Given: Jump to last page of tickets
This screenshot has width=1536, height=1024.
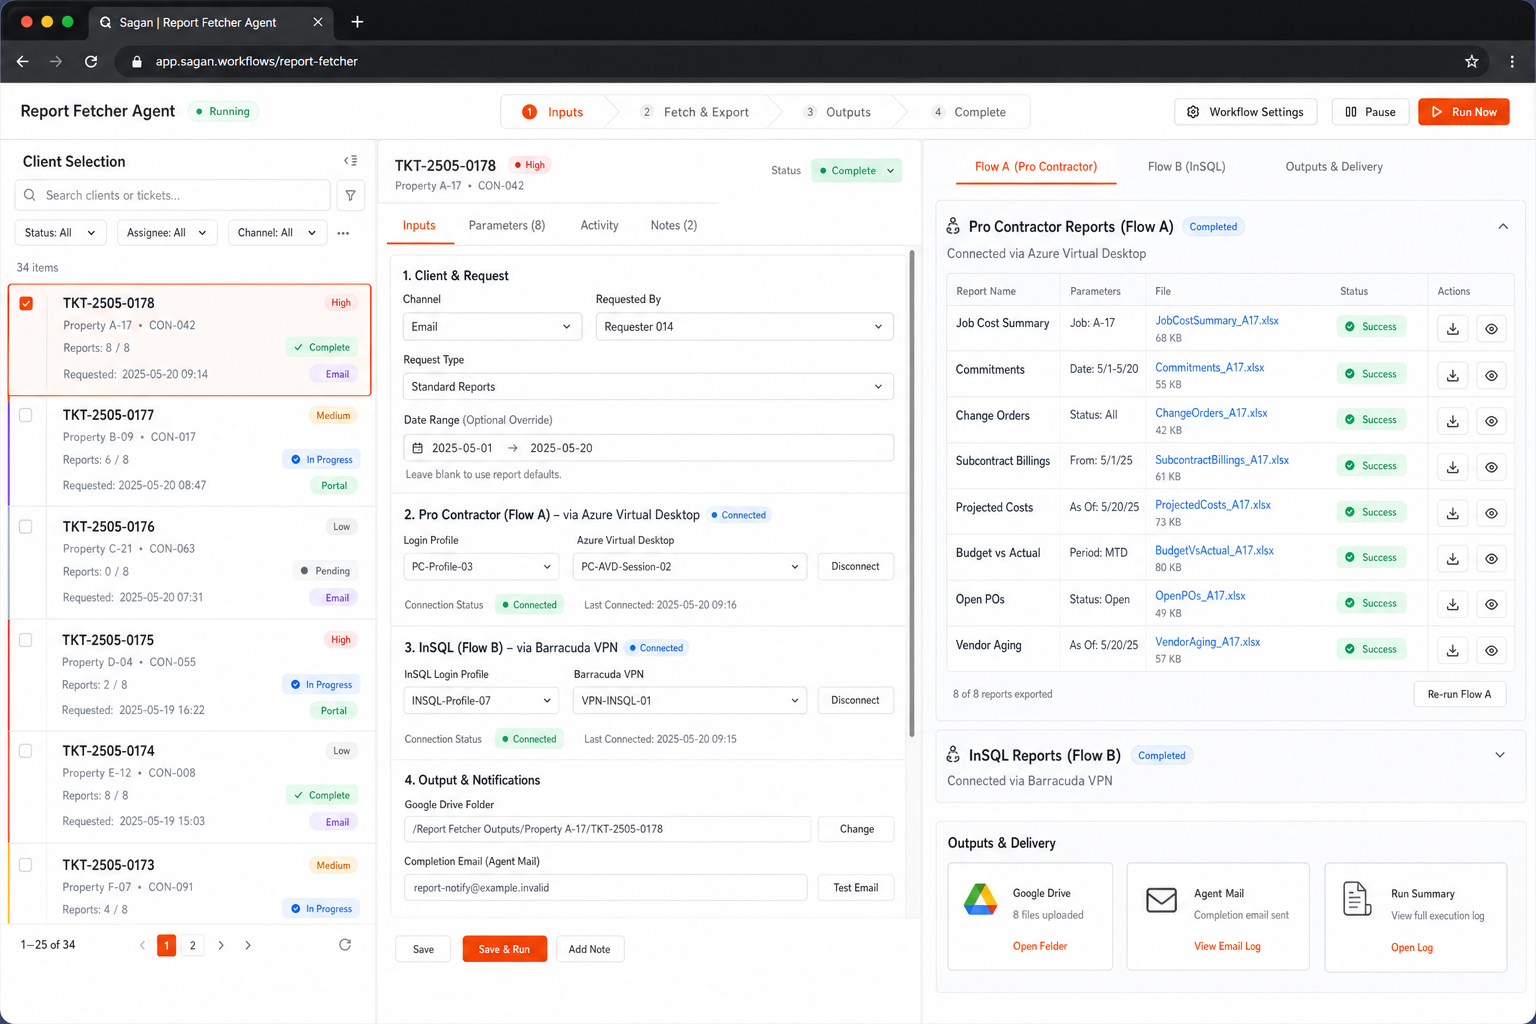Looking at the screenshot, I should pos(248,945).
